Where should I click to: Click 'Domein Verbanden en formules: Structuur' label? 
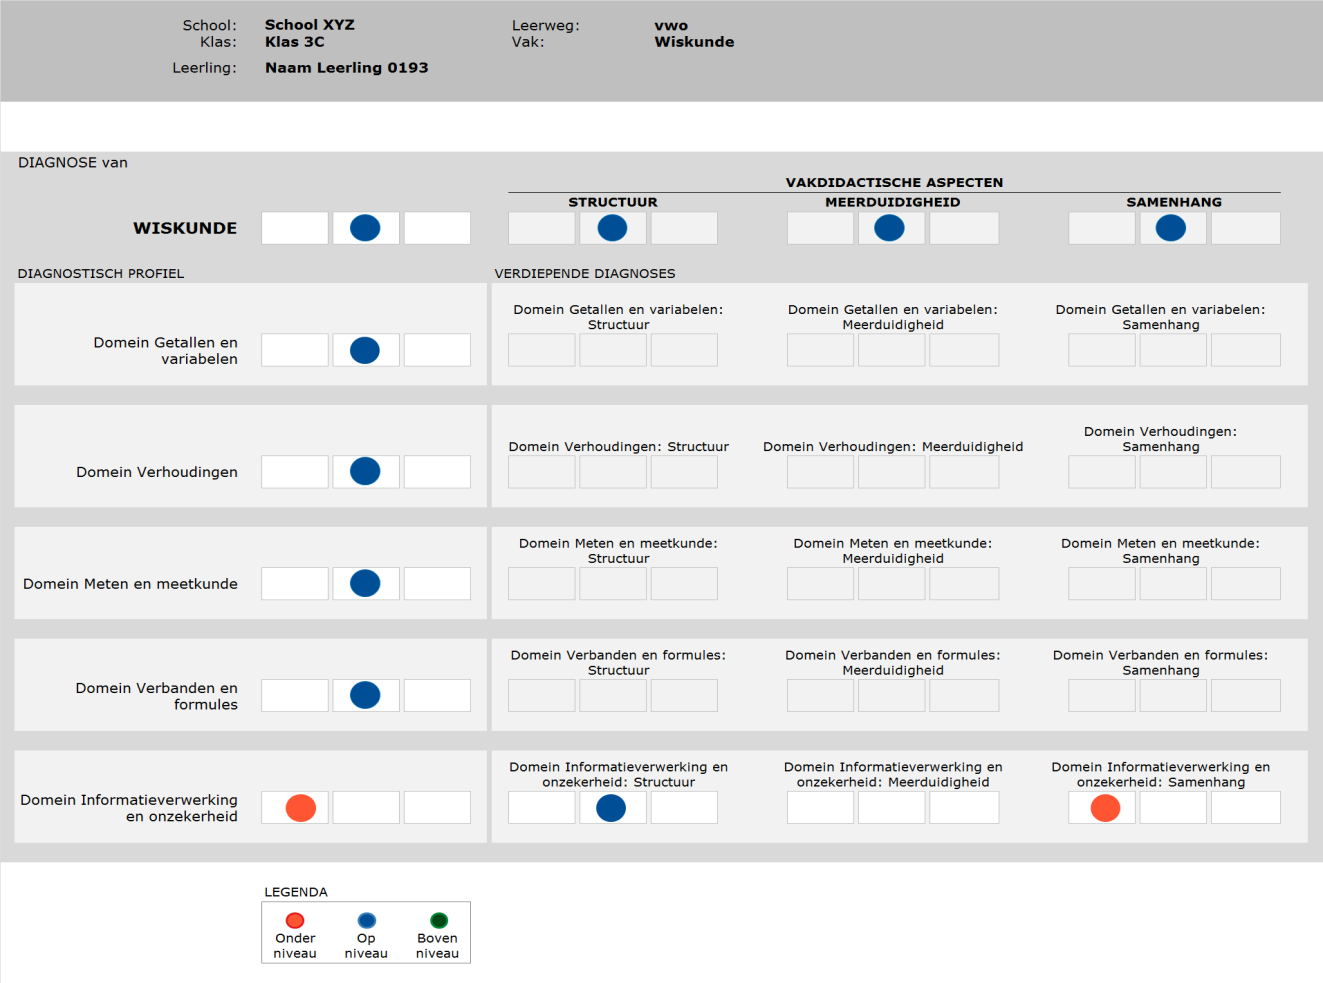[x=618, y=663]
